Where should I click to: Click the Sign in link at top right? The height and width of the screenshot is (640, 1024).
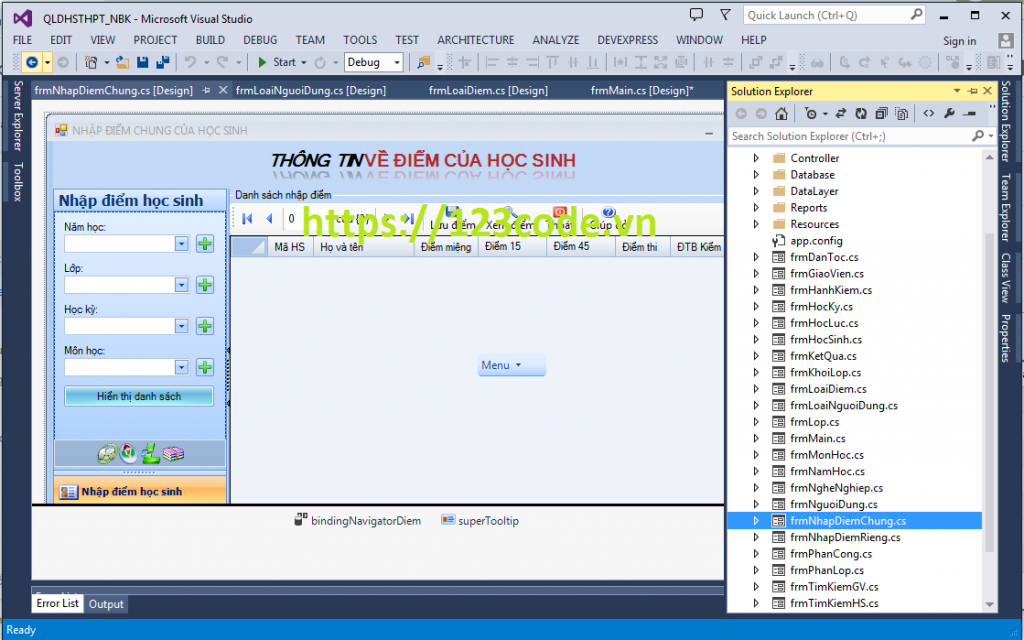[958, 40]
